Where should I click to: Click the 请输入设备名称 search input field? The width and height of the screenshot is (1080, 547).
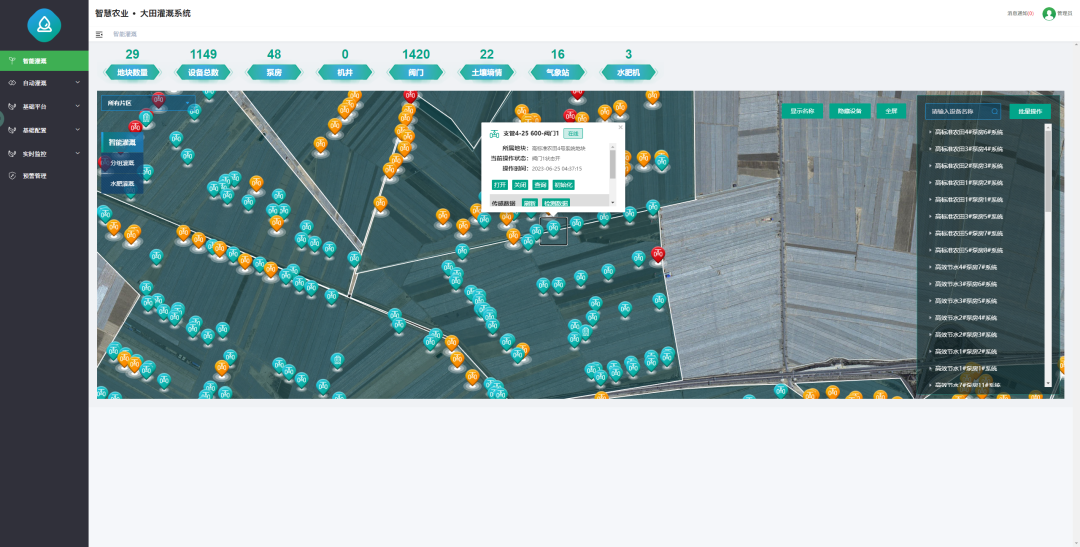pos(958,112)
